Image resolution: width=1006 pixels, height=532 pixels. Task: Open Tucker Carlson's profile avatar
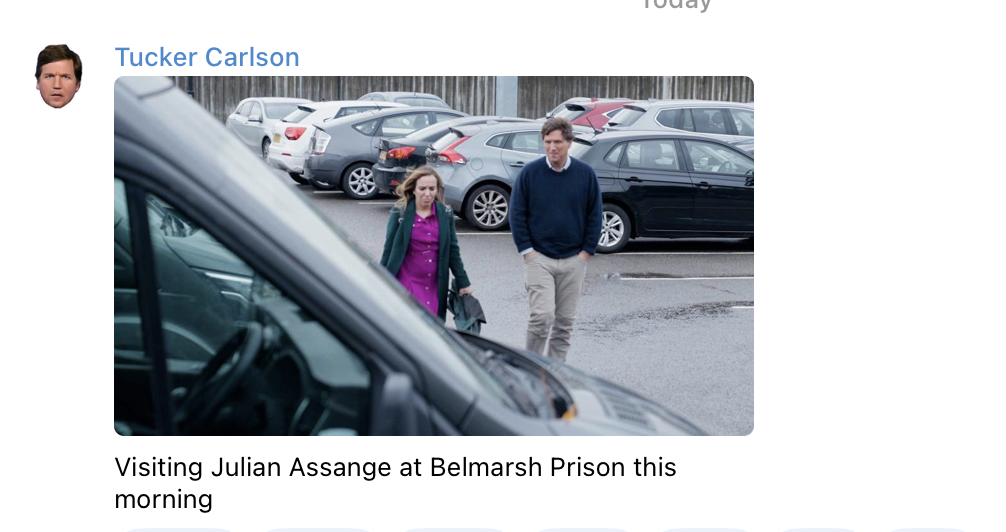pyautogui.click(x=58, y=76)
